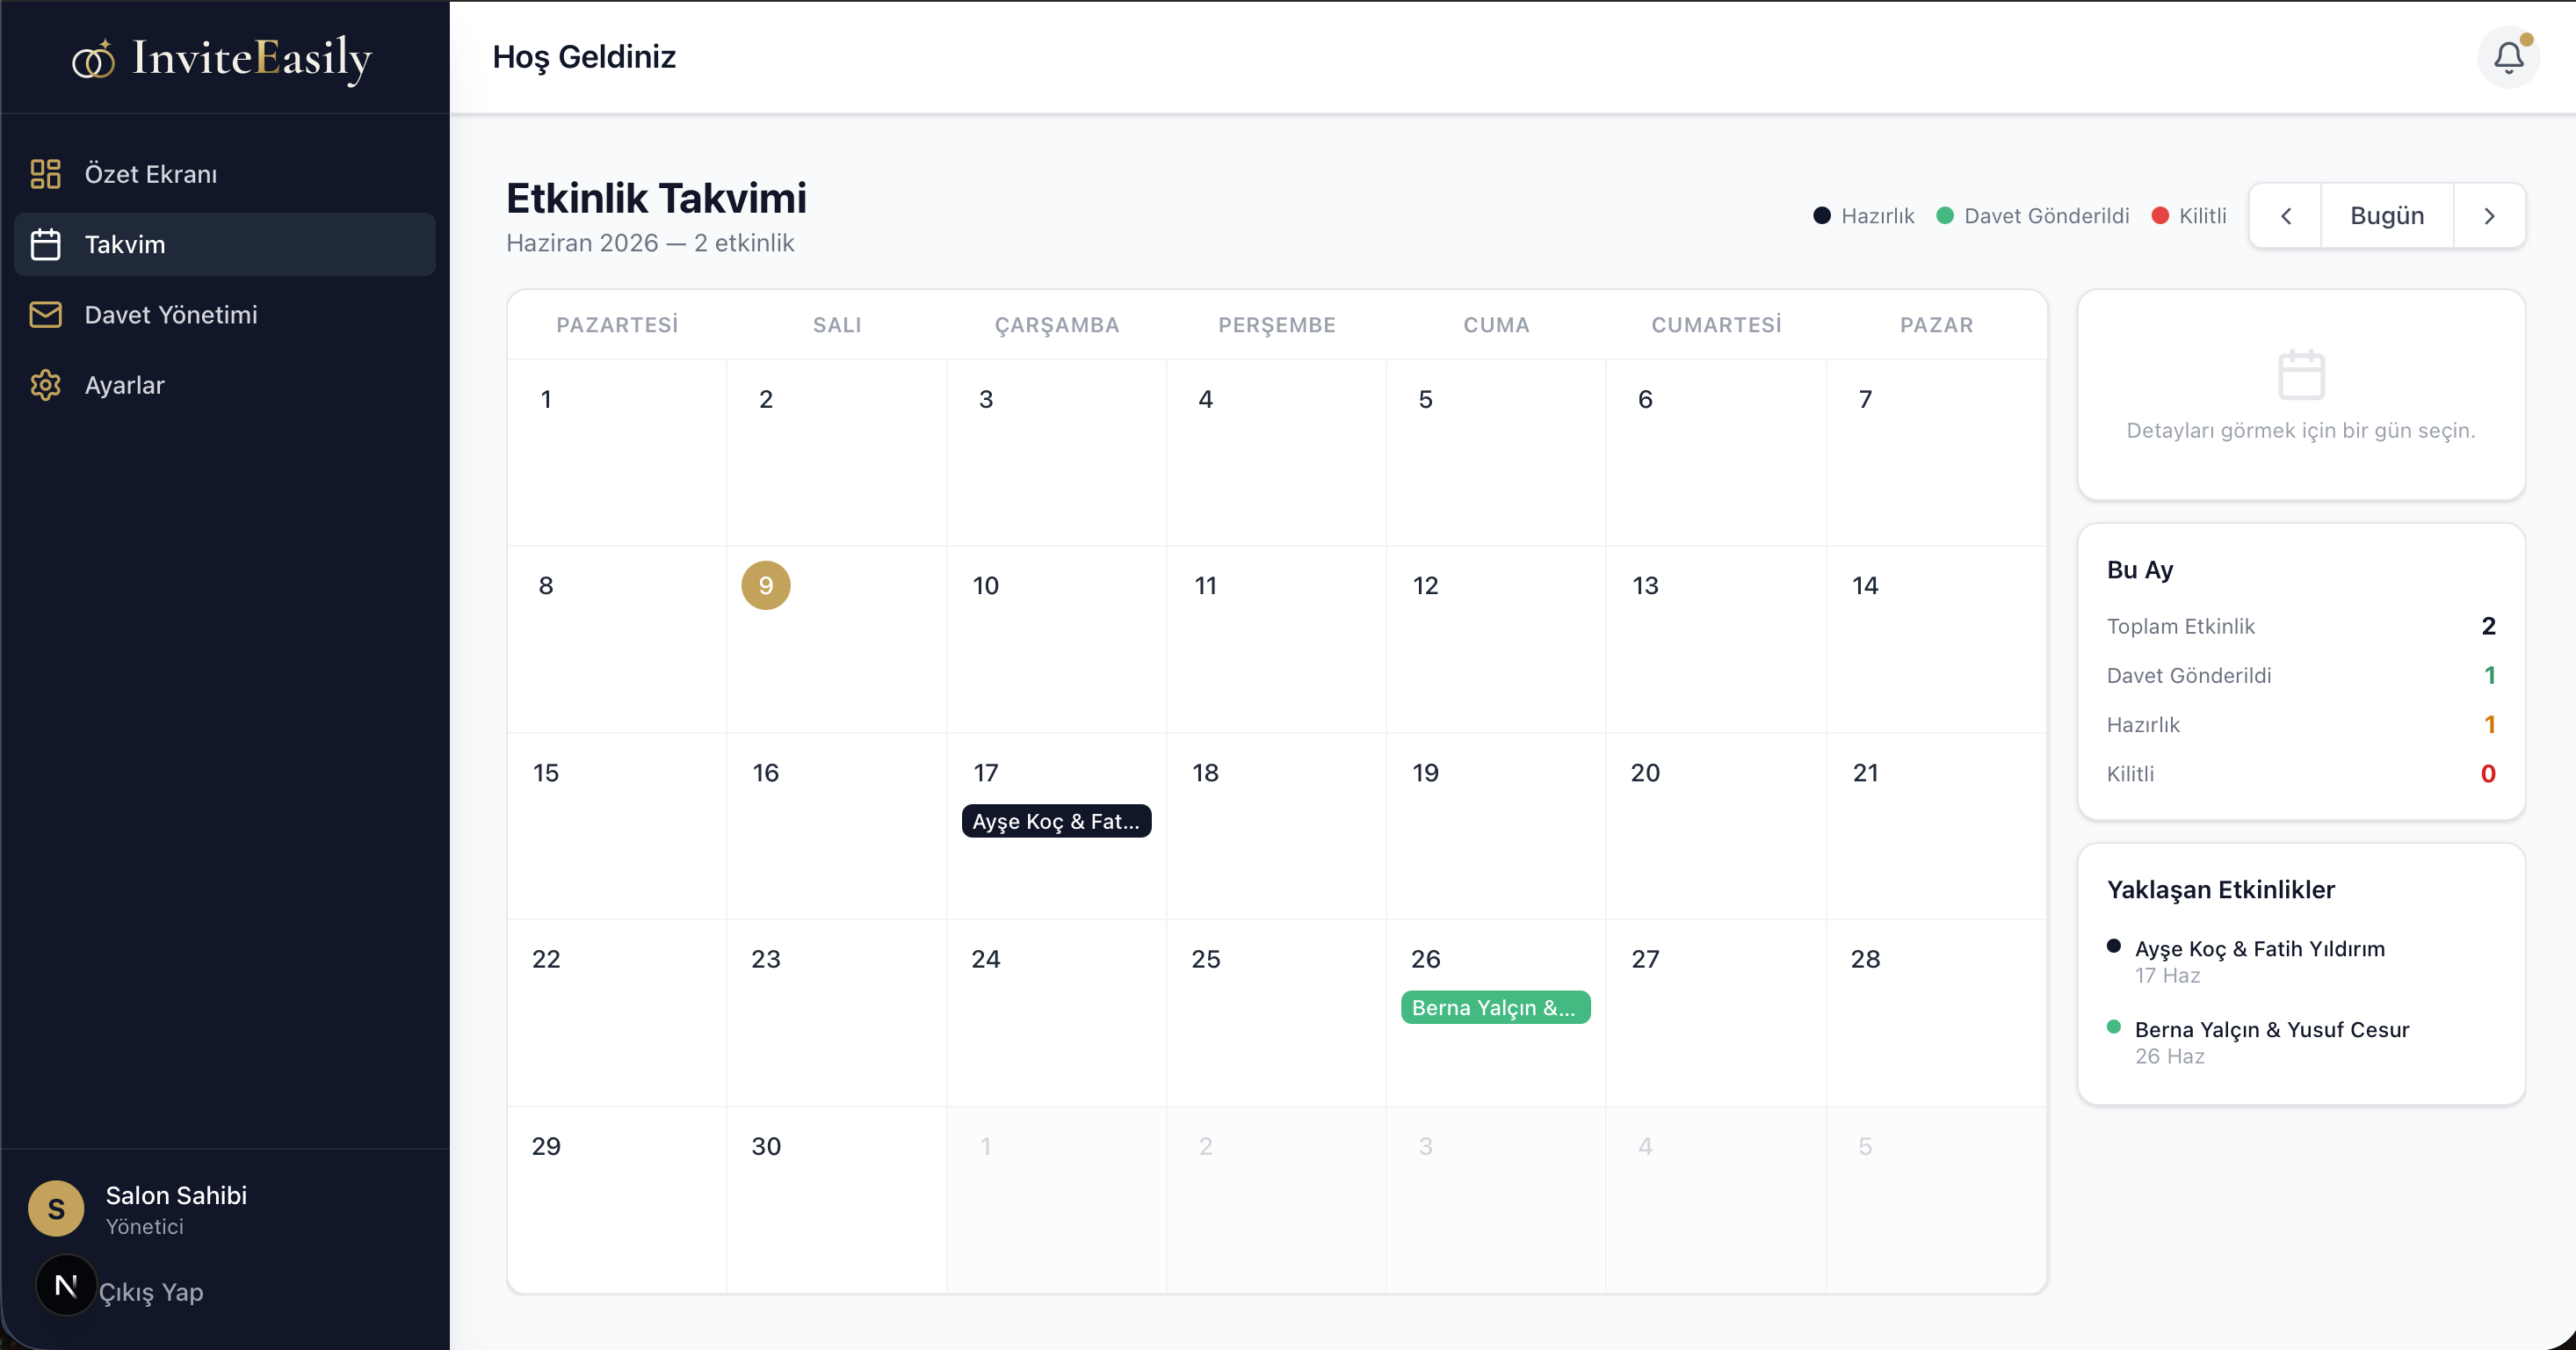Click the Etkinlik Takvimi heading

pos(656,198)
